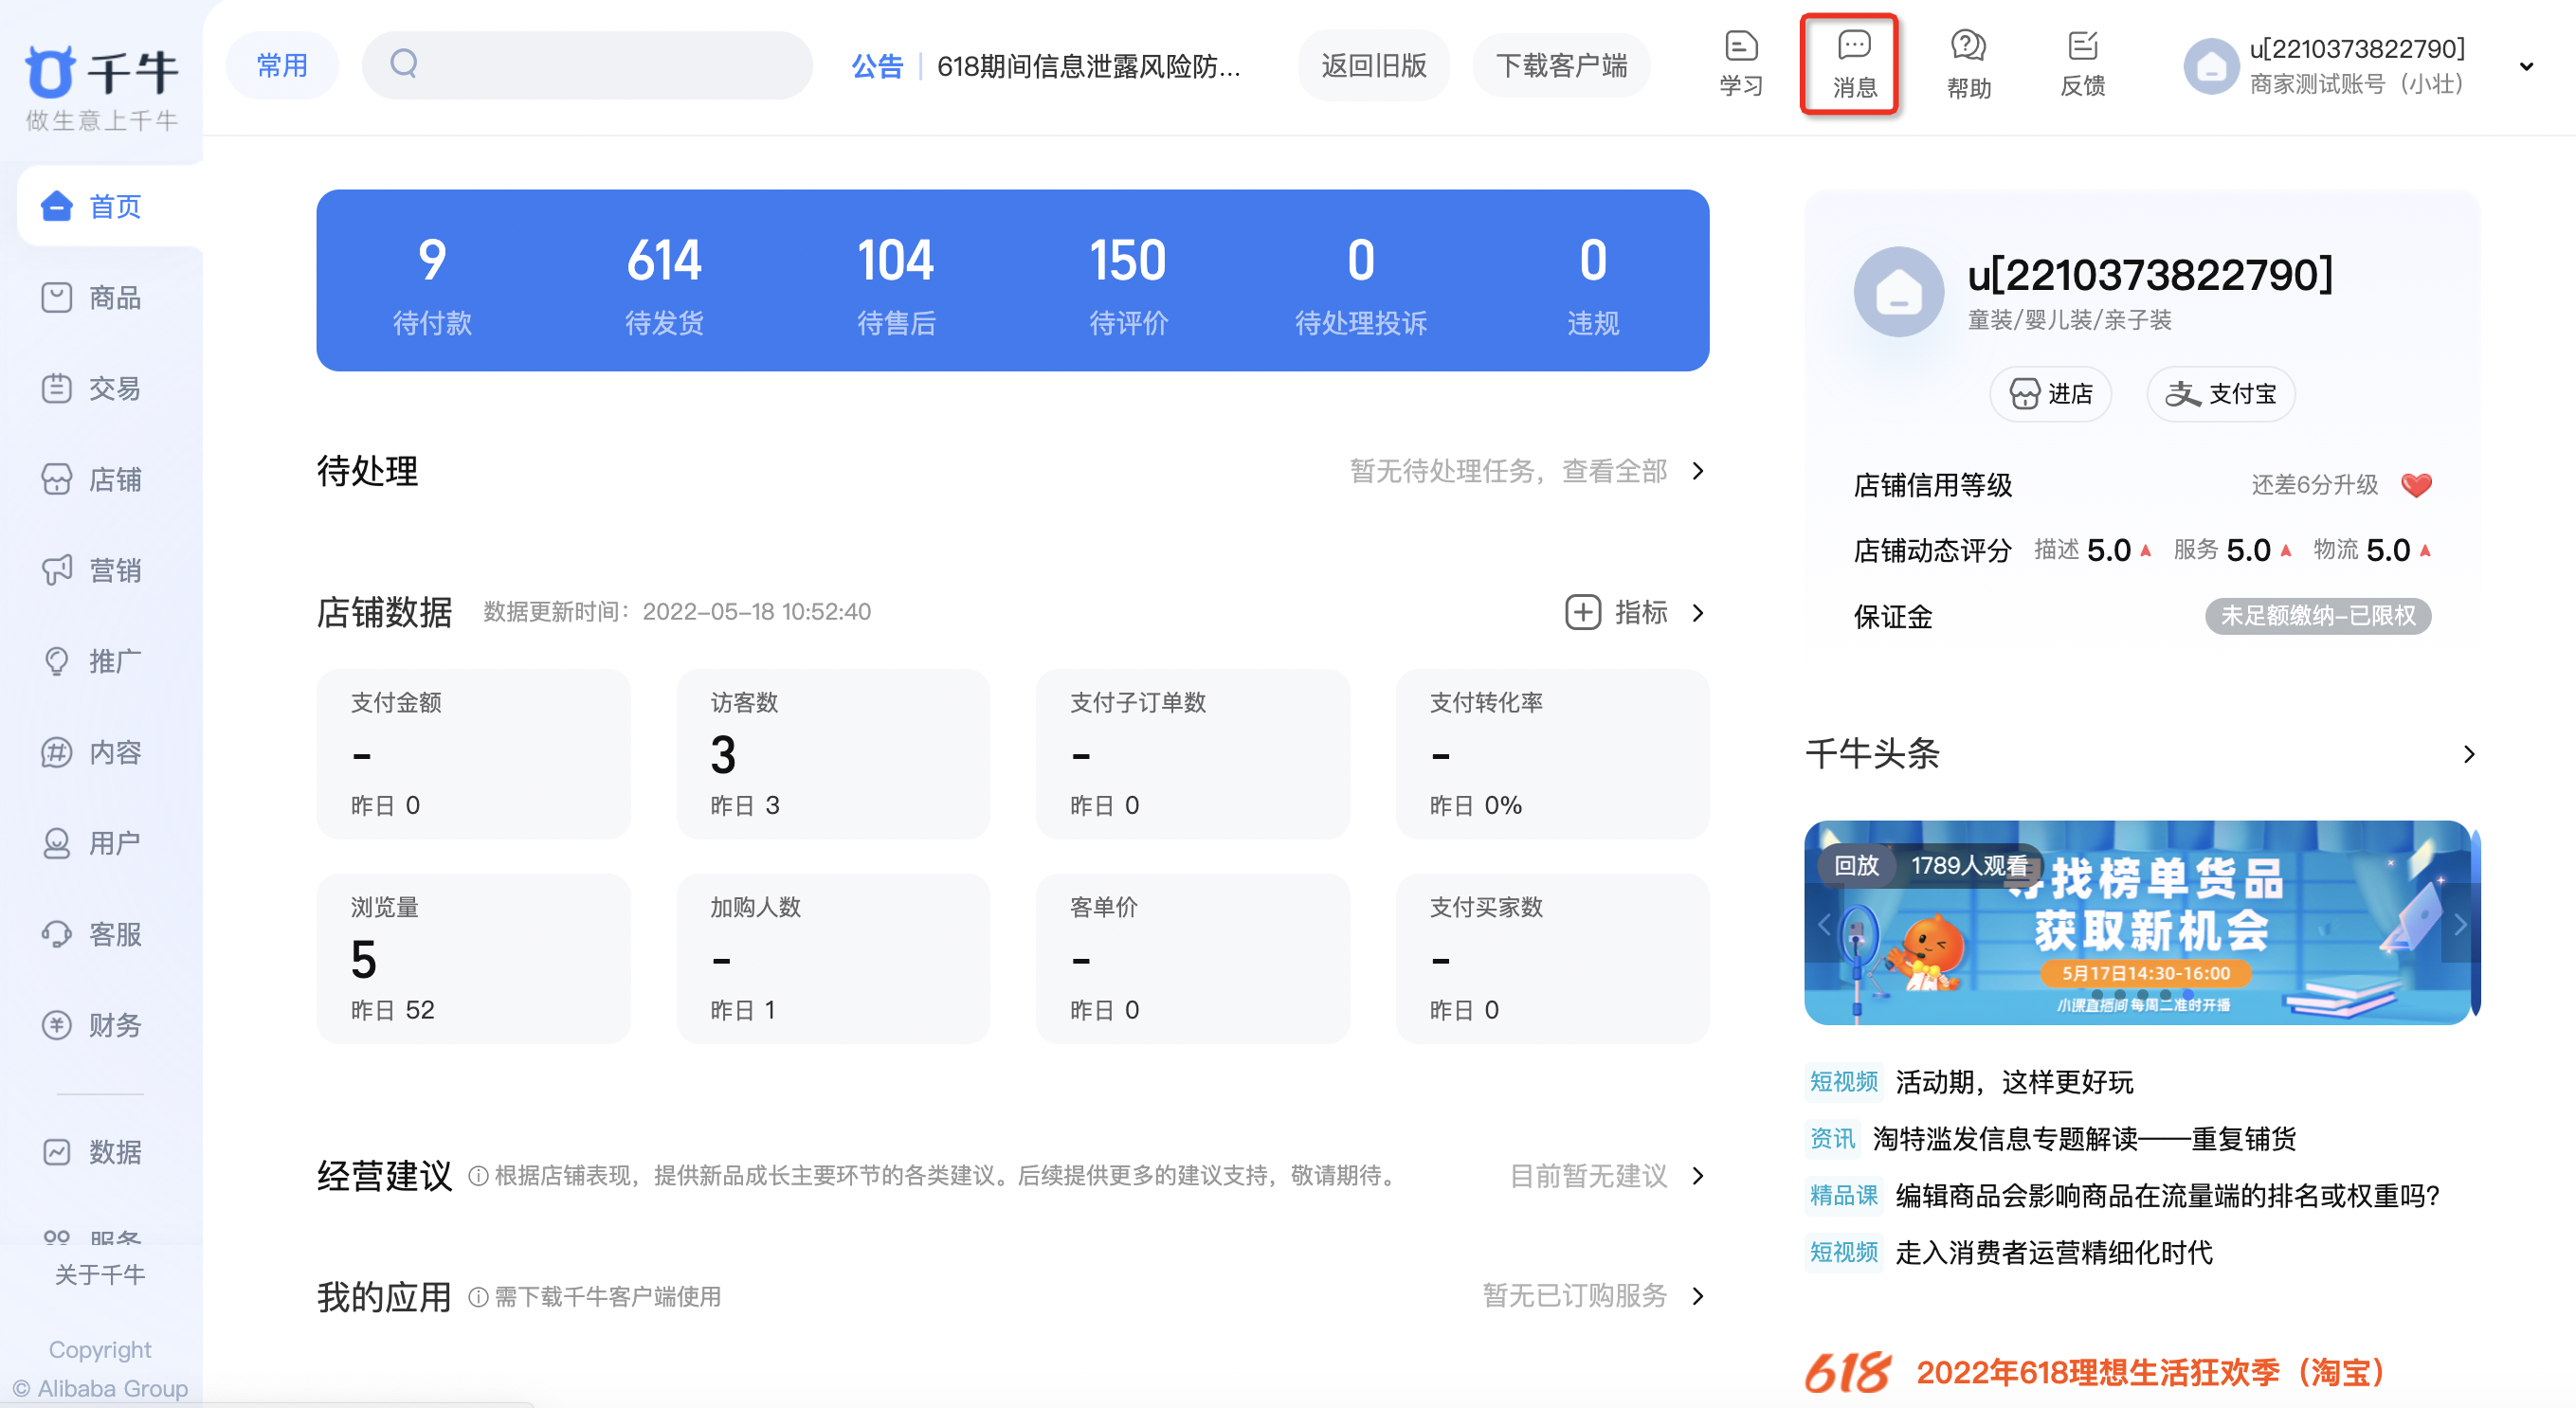Open the 帮助 help icon
The image size is (2576, 1408).
coord(1968,64)
